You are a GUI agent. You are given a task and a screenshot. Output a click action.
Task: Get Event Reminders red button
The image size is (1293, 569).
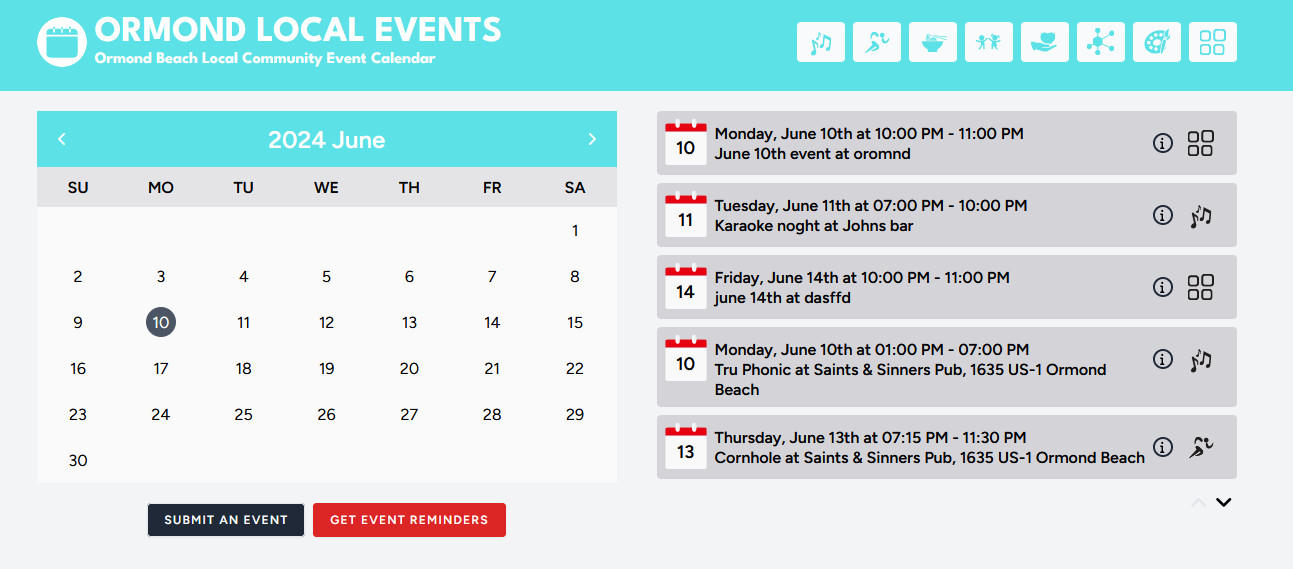click(409, 520)
